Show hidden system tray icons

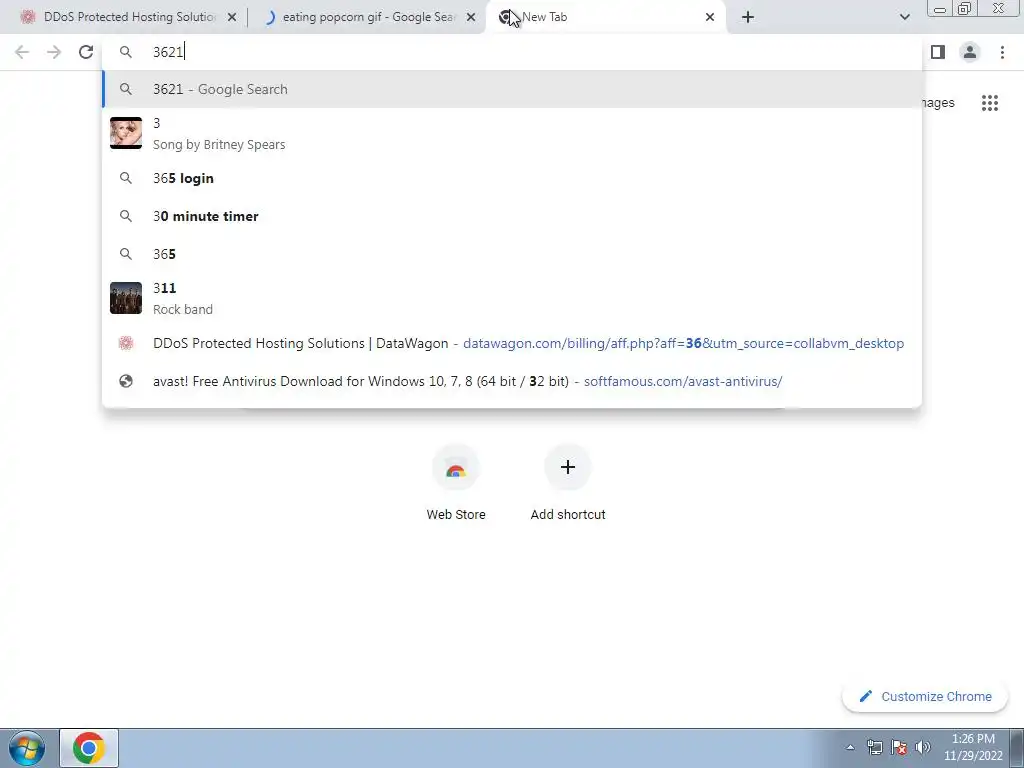(x=850, y=748)
